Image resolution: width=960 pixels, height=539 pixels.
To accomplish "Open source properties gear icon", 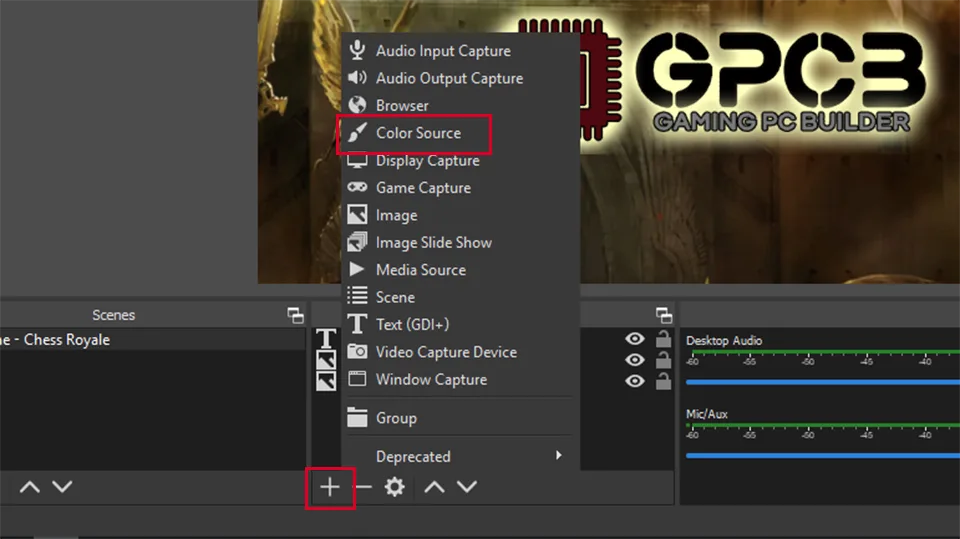I will (394, 487).
